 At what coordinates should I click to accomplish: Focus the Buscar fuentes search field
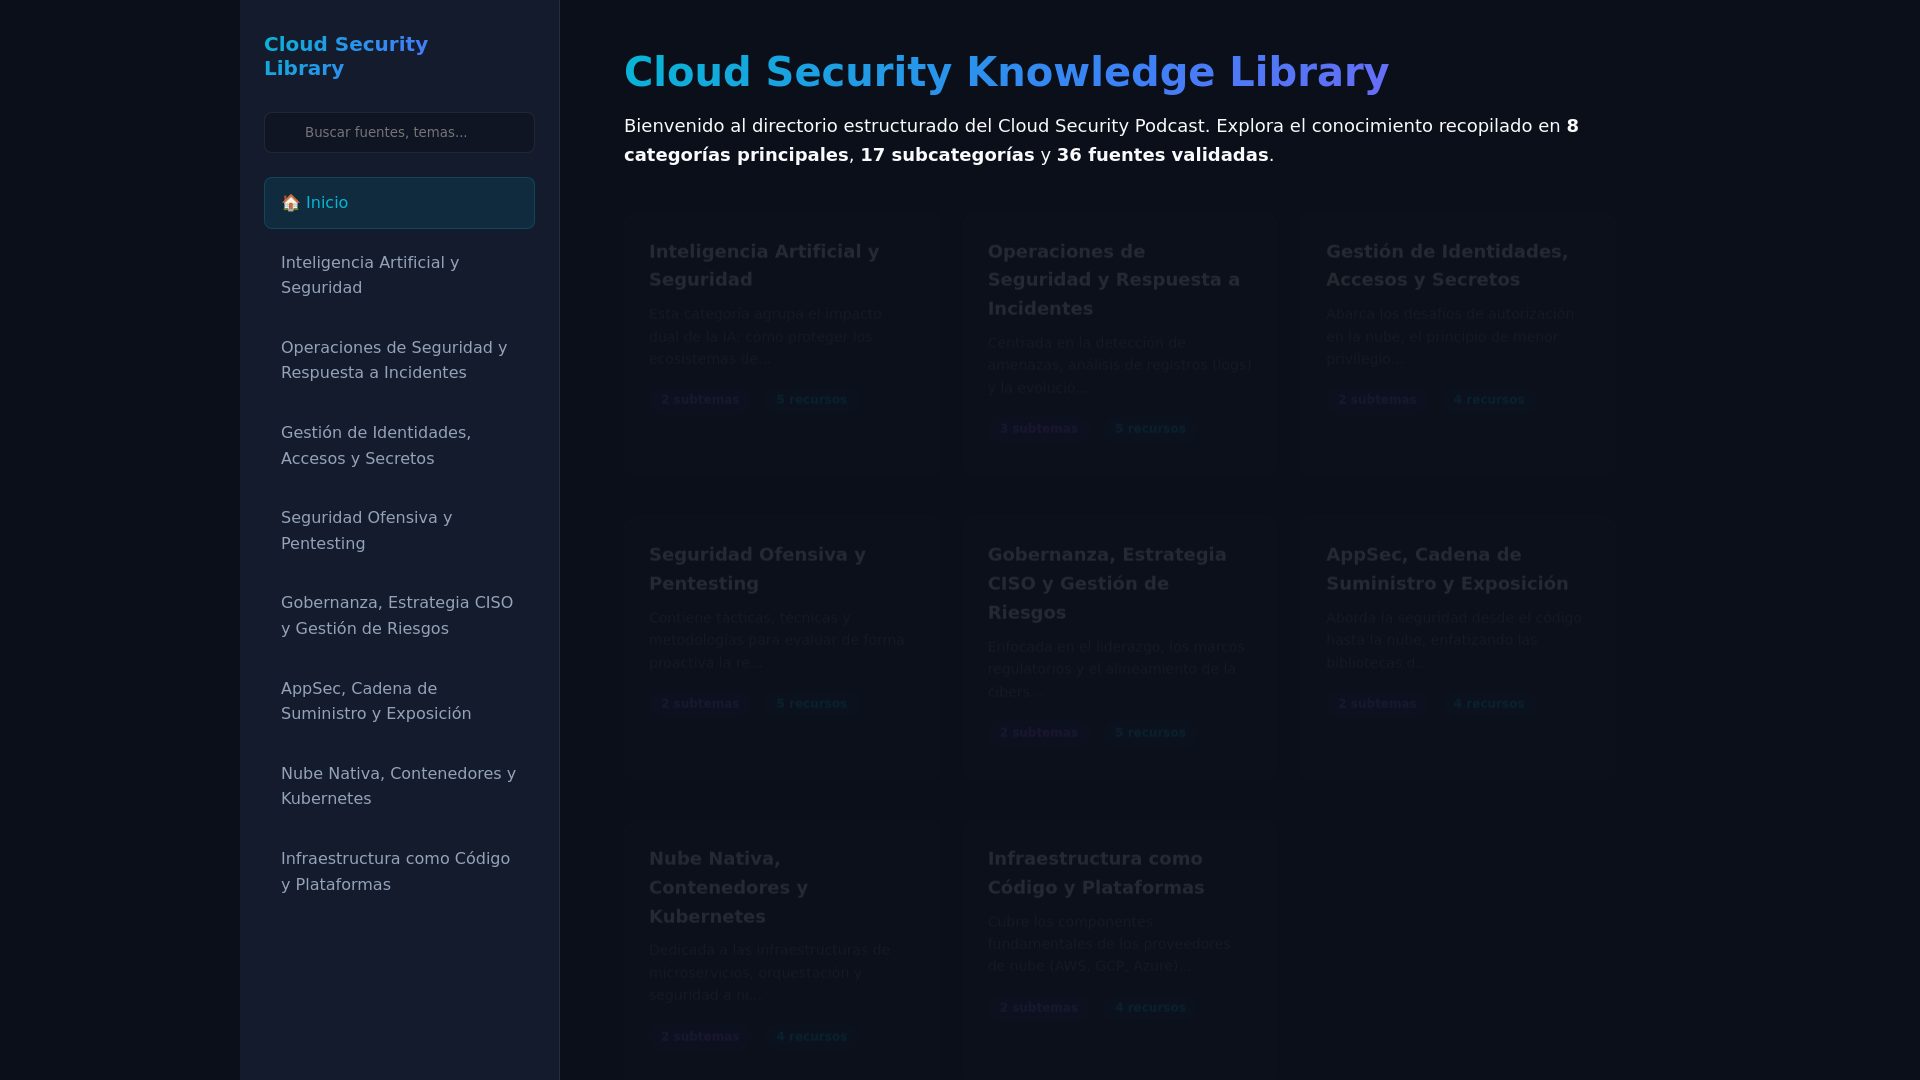click(x=399, y=132)
